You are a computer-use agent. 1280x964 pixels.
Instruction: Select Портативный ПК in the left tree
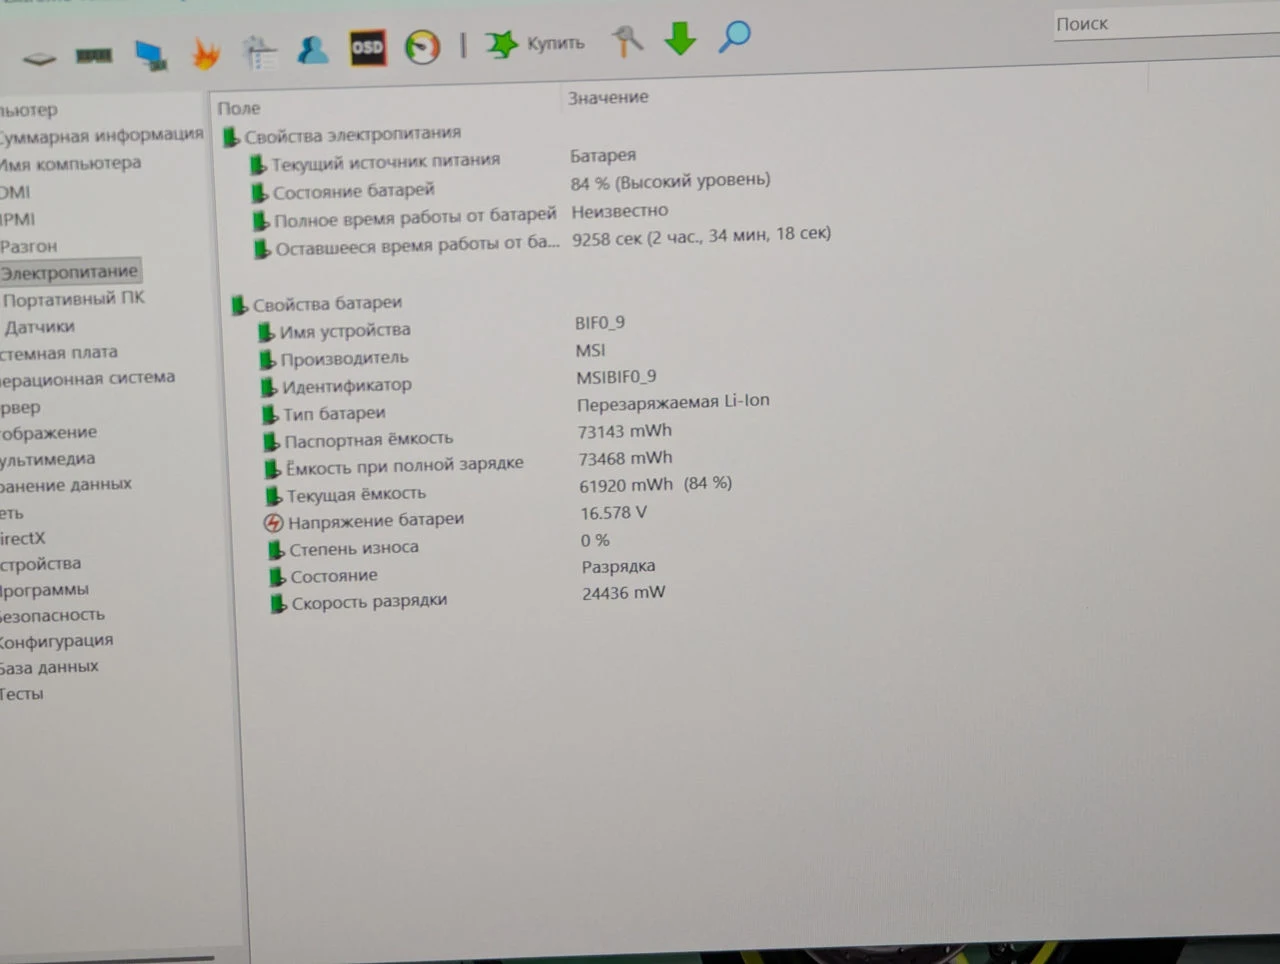coord(74,298)
